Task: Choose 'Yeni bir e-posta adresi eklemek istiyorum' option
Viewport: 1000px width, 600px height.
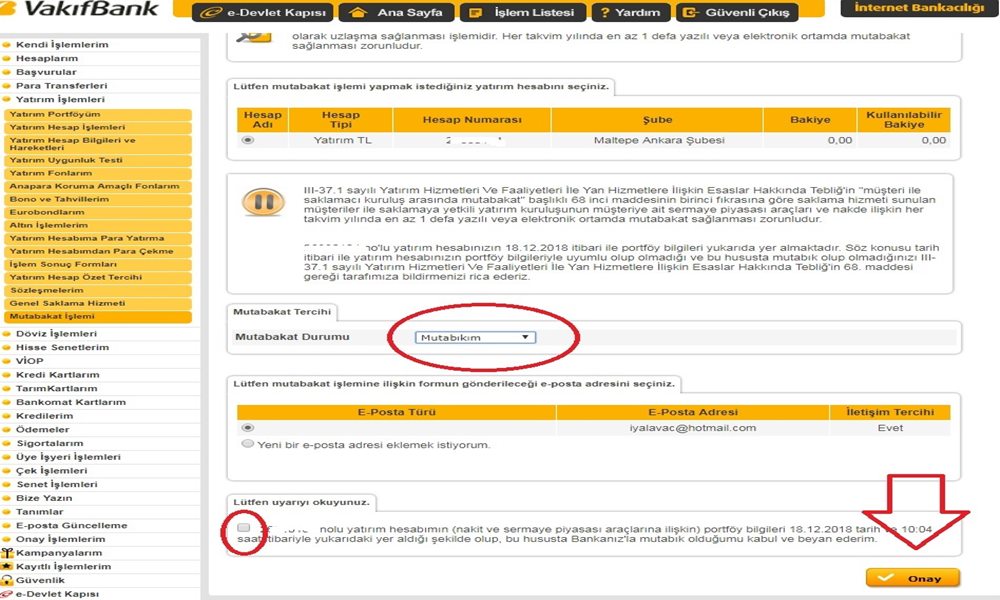Action: [x=248, y=444]
